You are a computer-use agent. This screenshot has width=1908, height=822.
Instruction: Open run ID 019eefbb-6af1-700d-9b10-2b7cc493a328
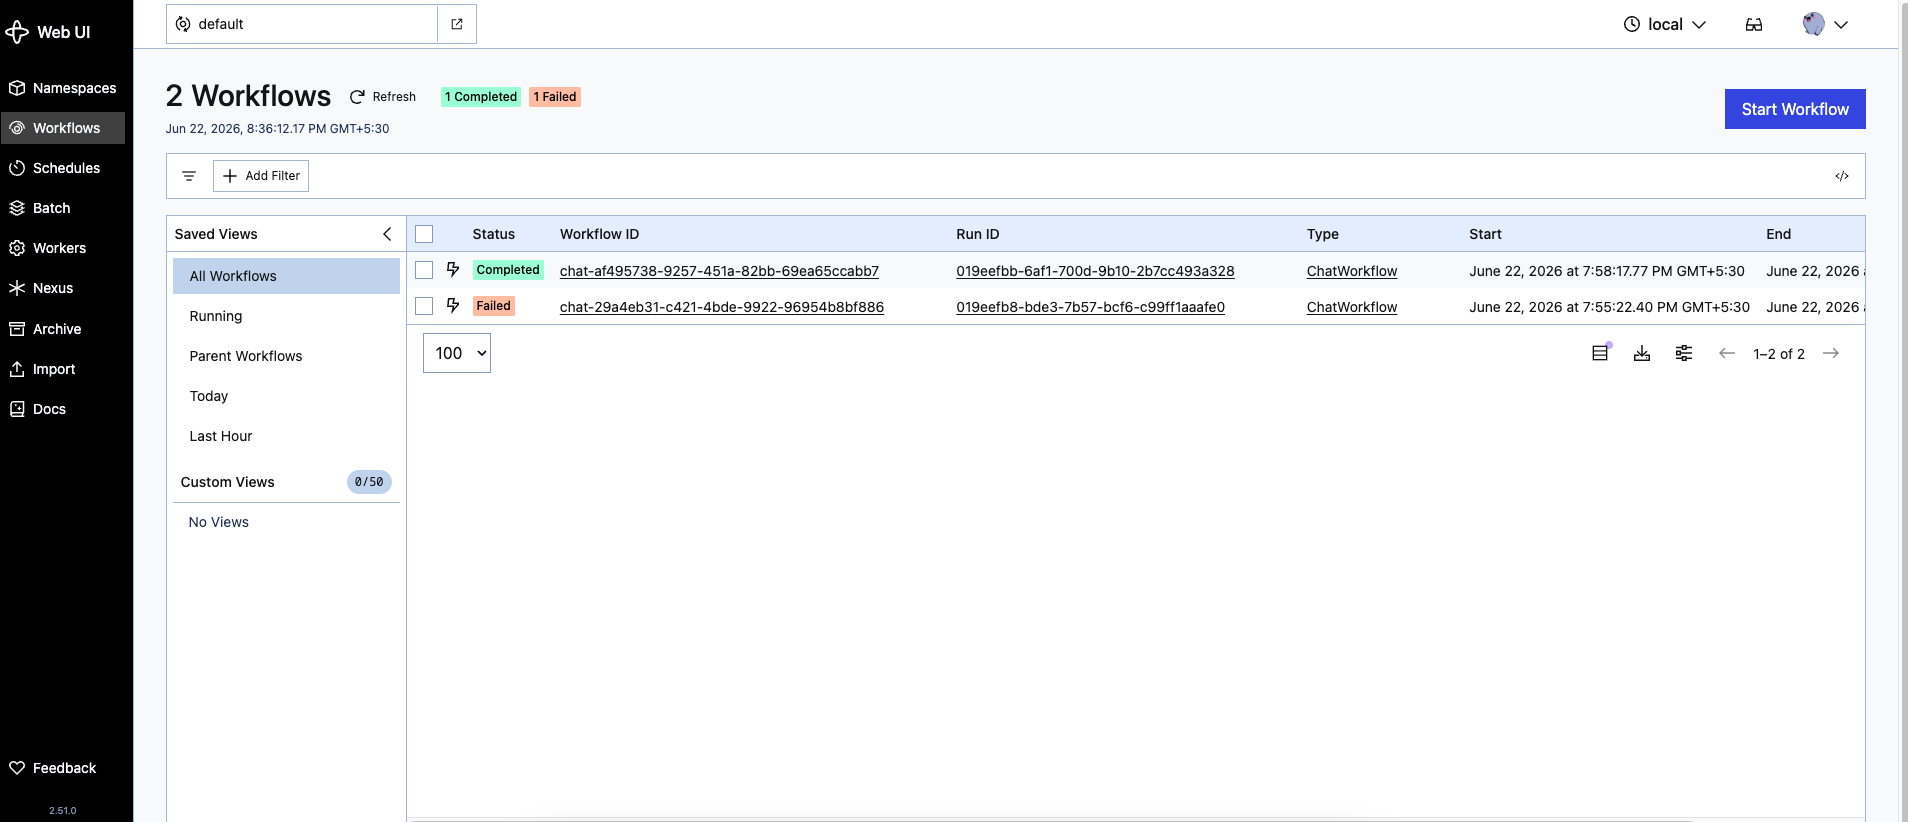pyautogui.click(x=1095, y=271)
